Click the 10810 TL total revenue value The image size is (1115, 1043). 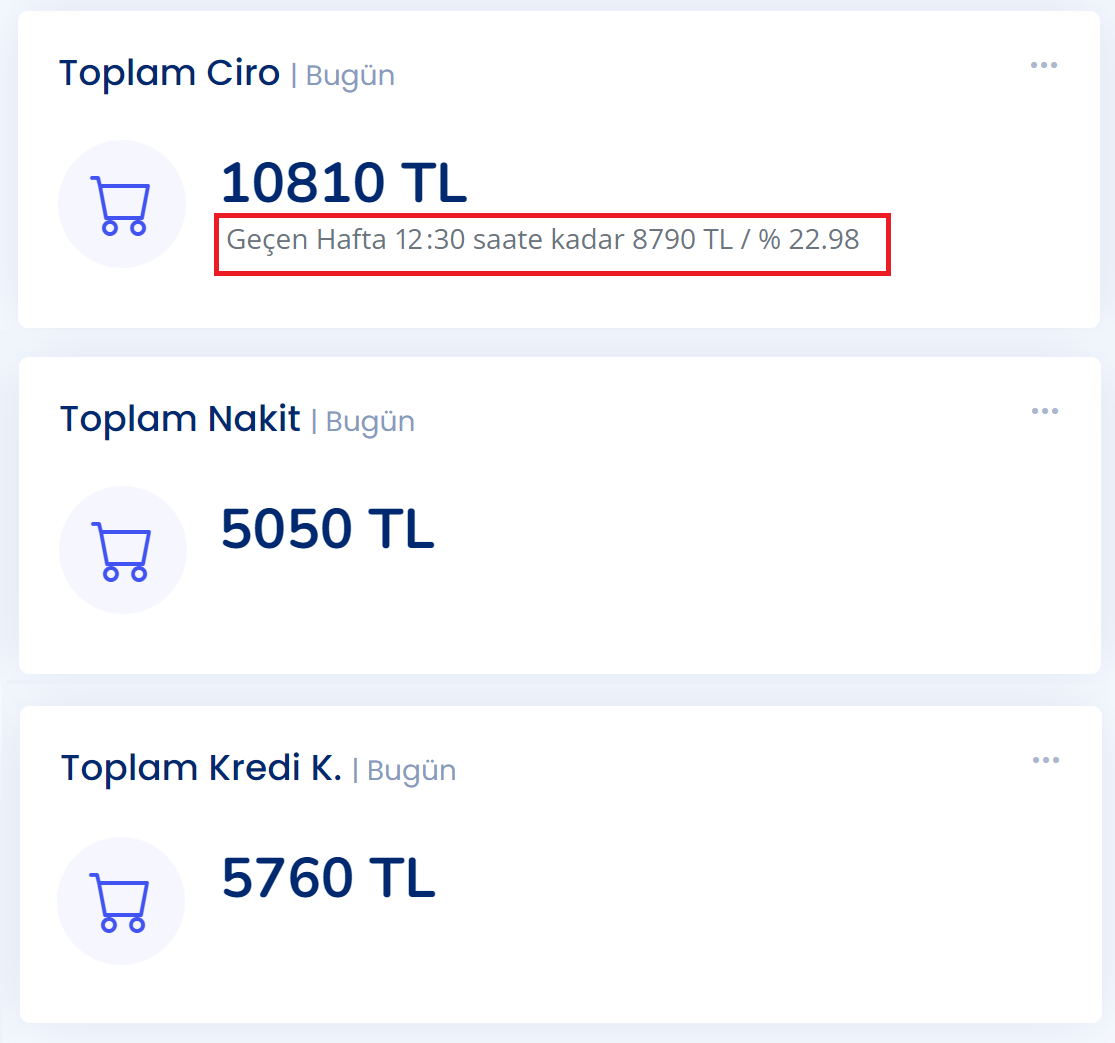[x=343, y=183]
